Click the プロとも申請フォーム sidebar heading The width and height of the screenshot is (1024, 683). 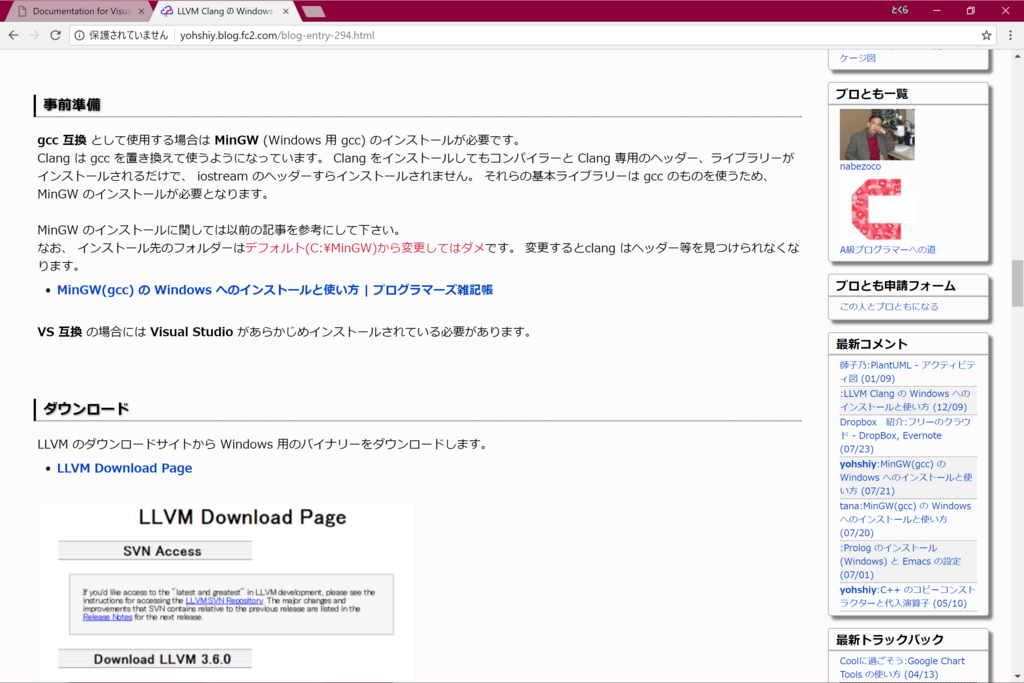coord(895,286)
